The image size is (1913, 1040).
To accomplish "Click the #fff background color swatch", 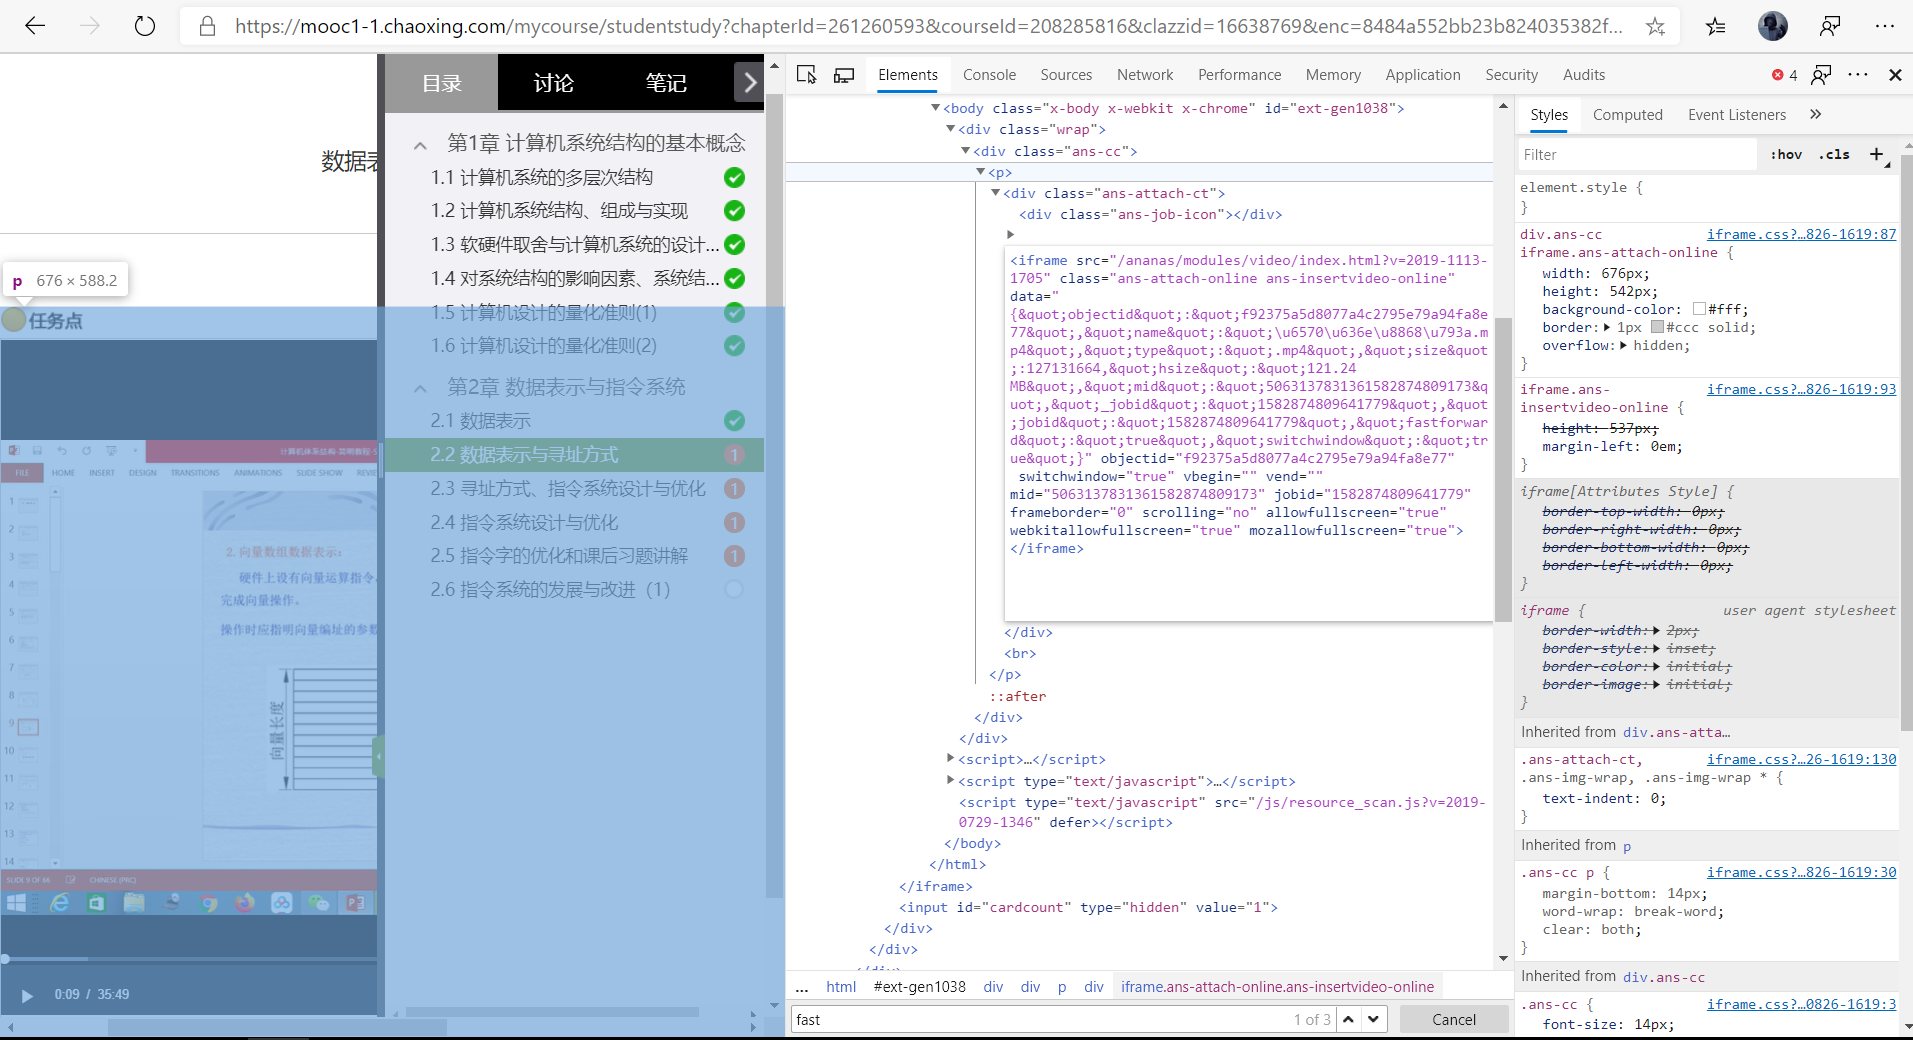I will pos(1699,309).
